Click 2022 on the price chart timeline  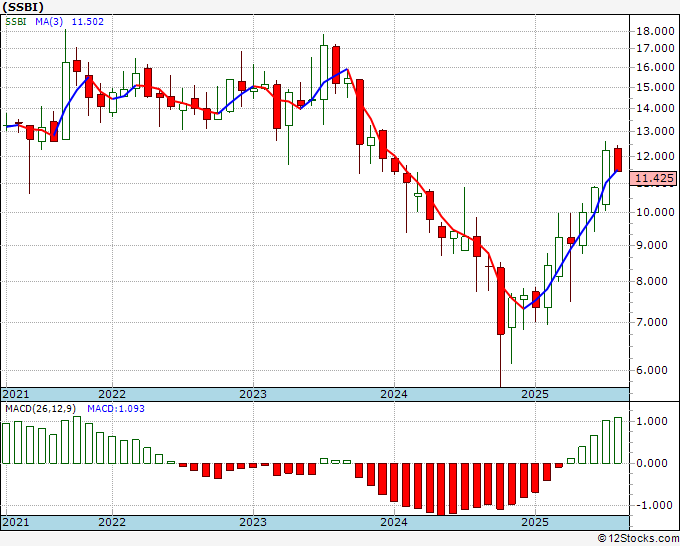[112, 394]
